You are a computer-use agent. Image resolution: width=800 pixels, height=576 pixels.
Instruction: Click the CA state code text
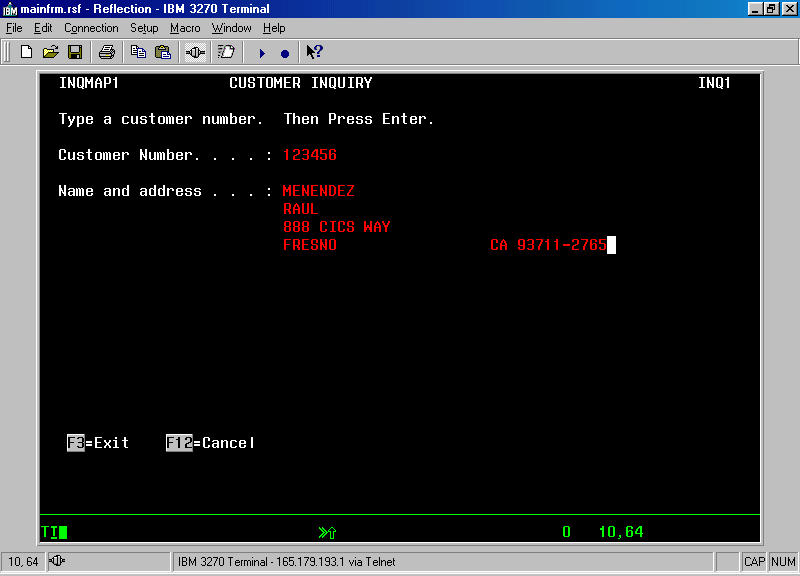pos(498,245)
